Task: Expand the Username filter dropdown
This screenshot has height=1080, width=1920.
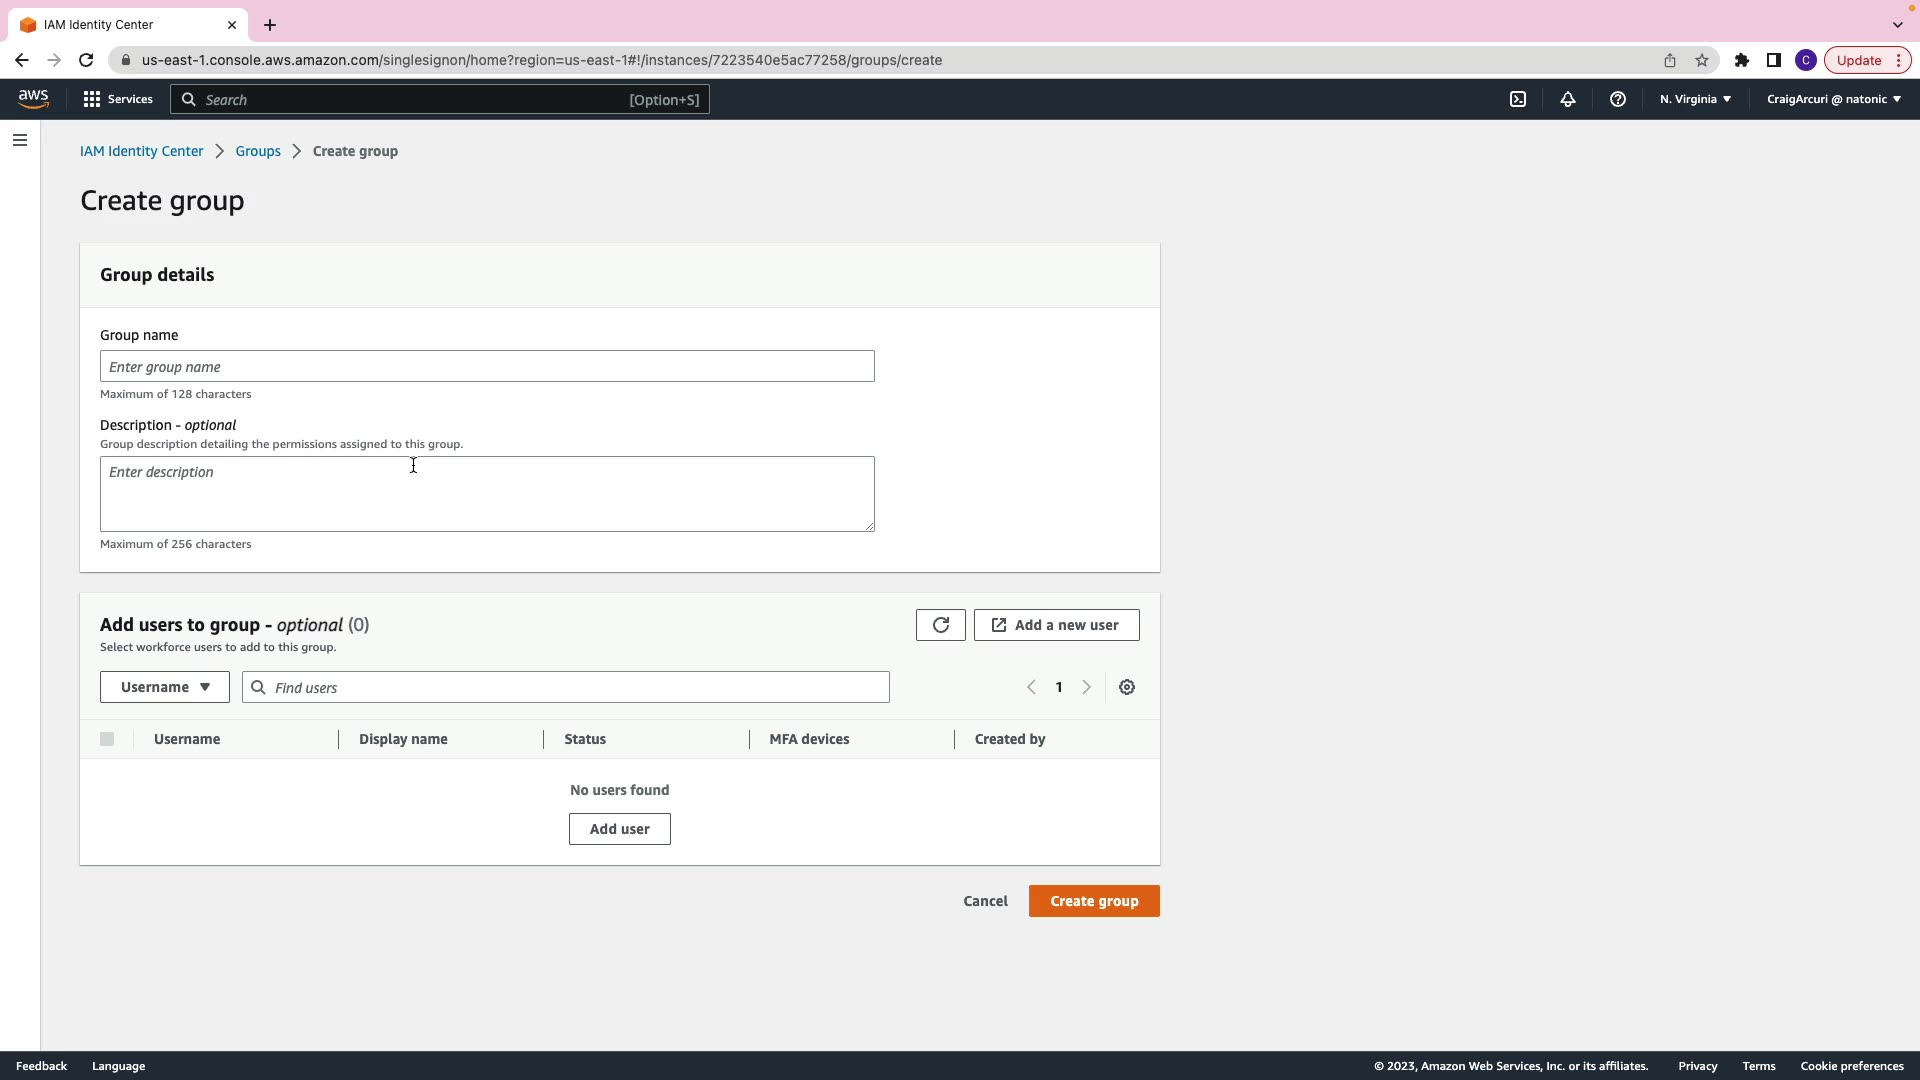Action: 165,687
